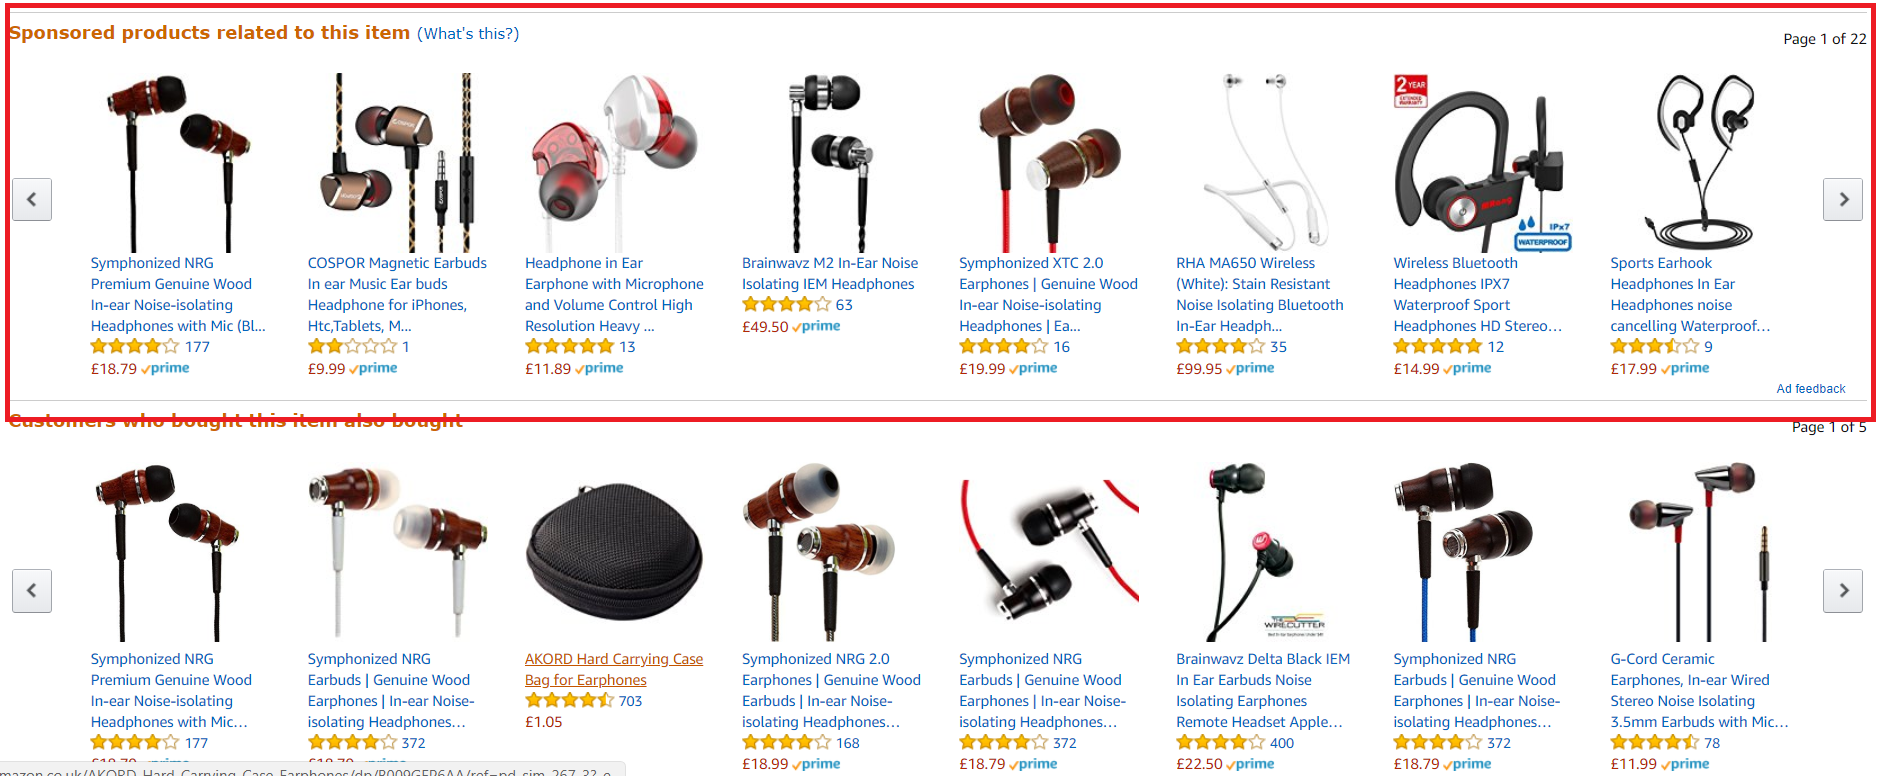Screen dimensions: 1880x776
Task: Open the Symphonized XTC 2.0 Earphones title
Action: [x=1048, y=295]
